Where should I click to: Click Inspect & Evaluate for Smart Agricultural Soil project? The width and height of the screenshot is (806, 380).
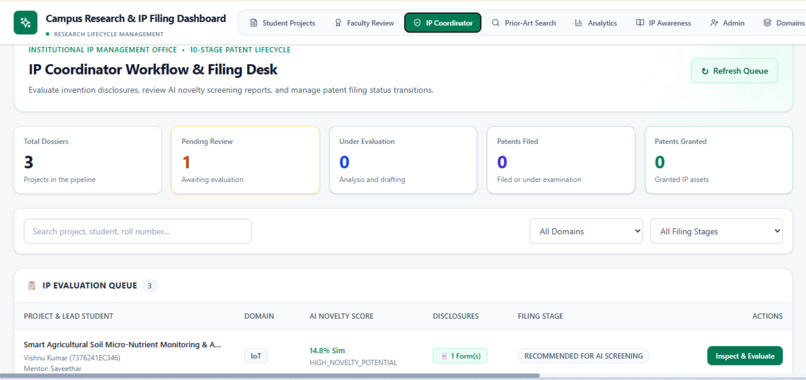point(745,356)
